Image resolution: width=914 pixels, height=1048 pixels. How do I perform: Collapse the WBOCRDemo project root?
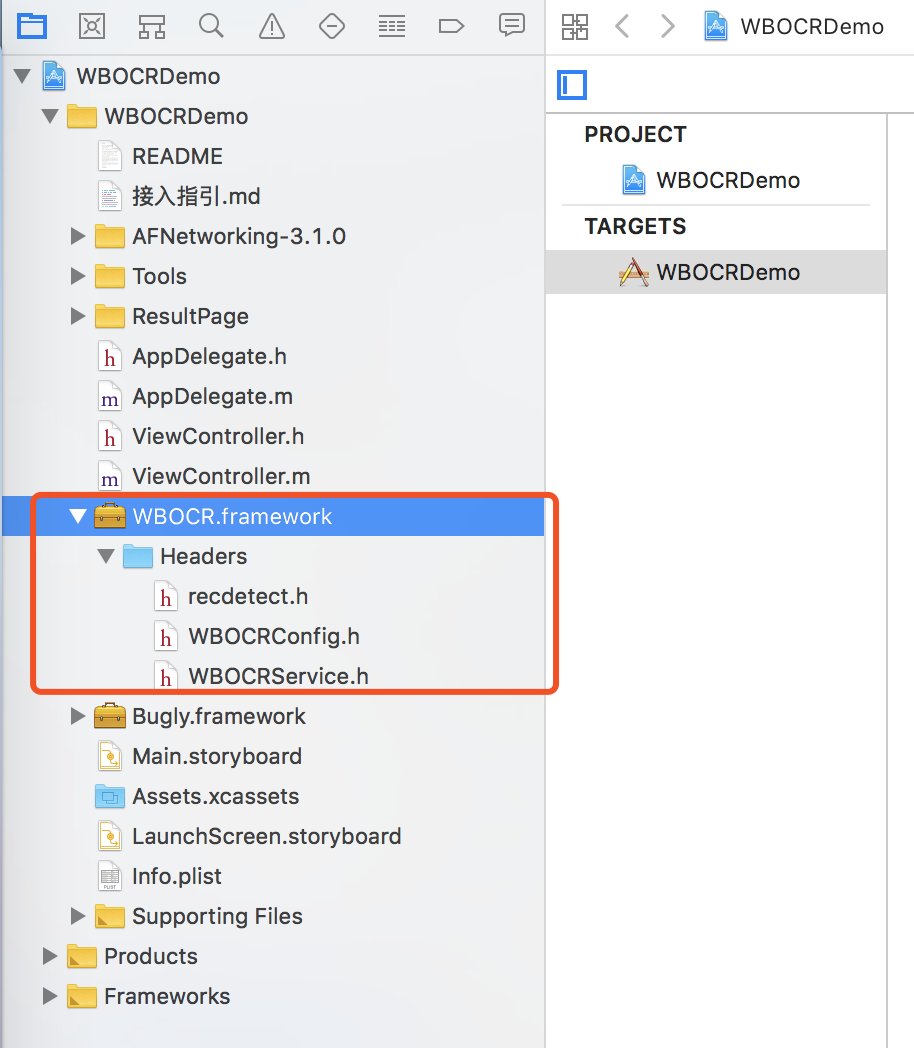[x=22, y=76]
